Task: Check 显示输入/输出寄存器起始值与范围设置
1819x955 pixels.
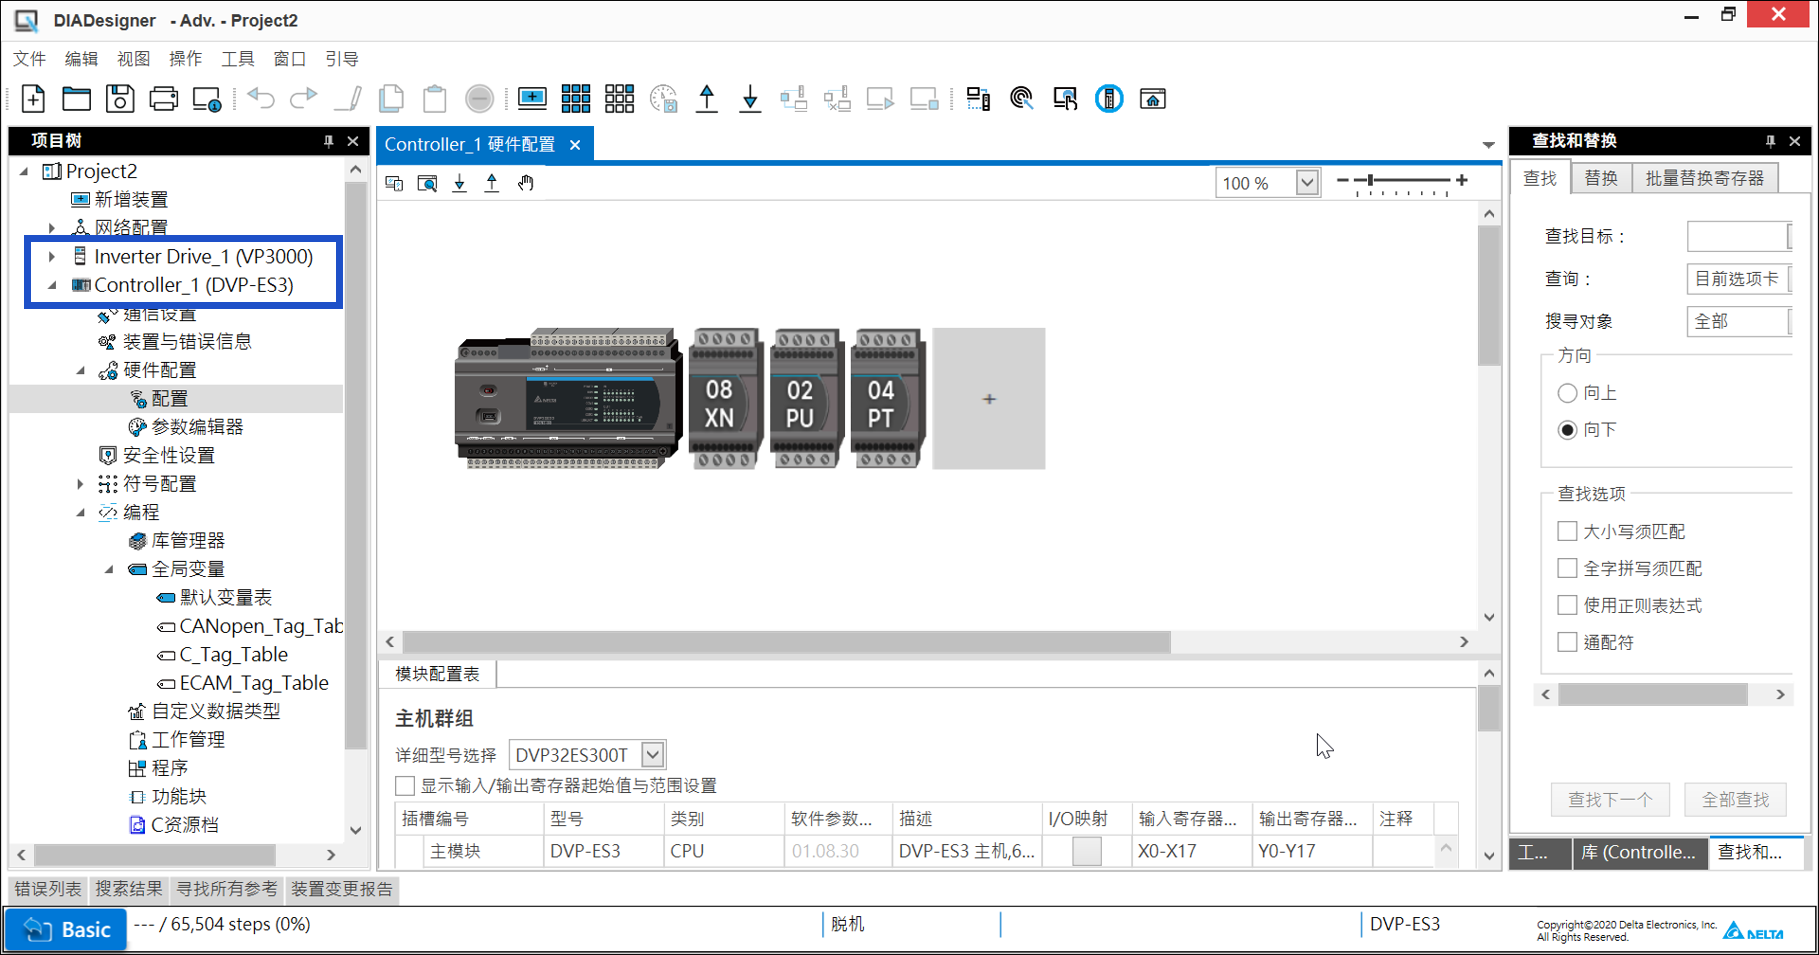Action: click(x=405, y=785)
